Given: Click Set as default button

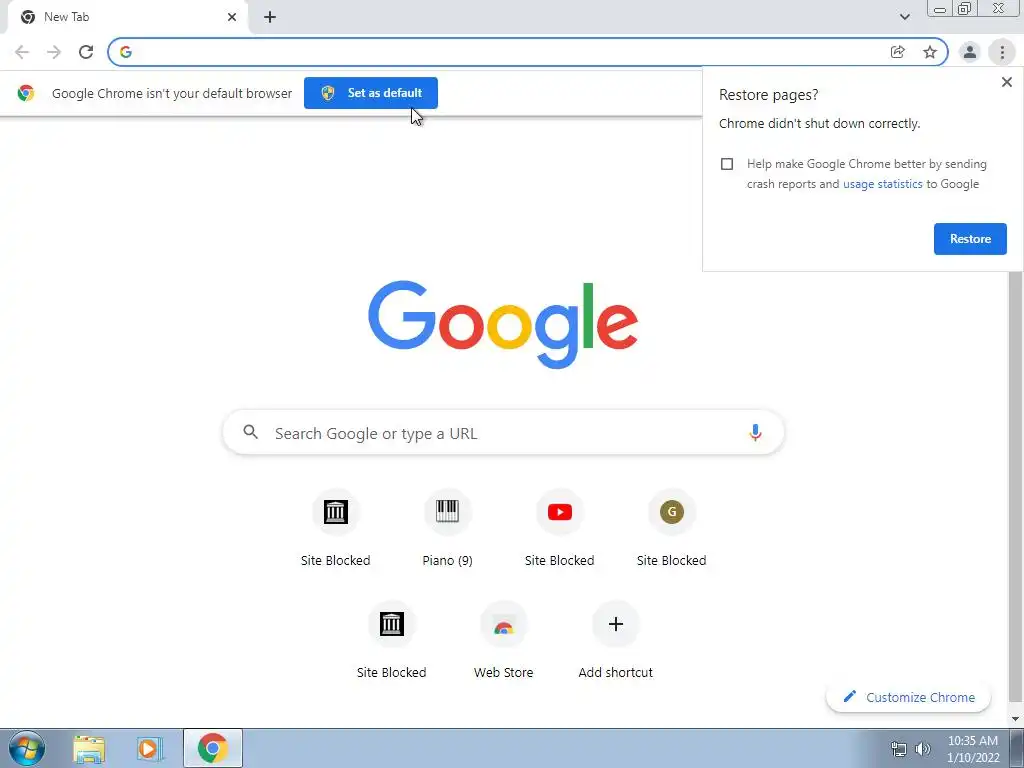Looking at the screenshot, I should tap(371, 93).
